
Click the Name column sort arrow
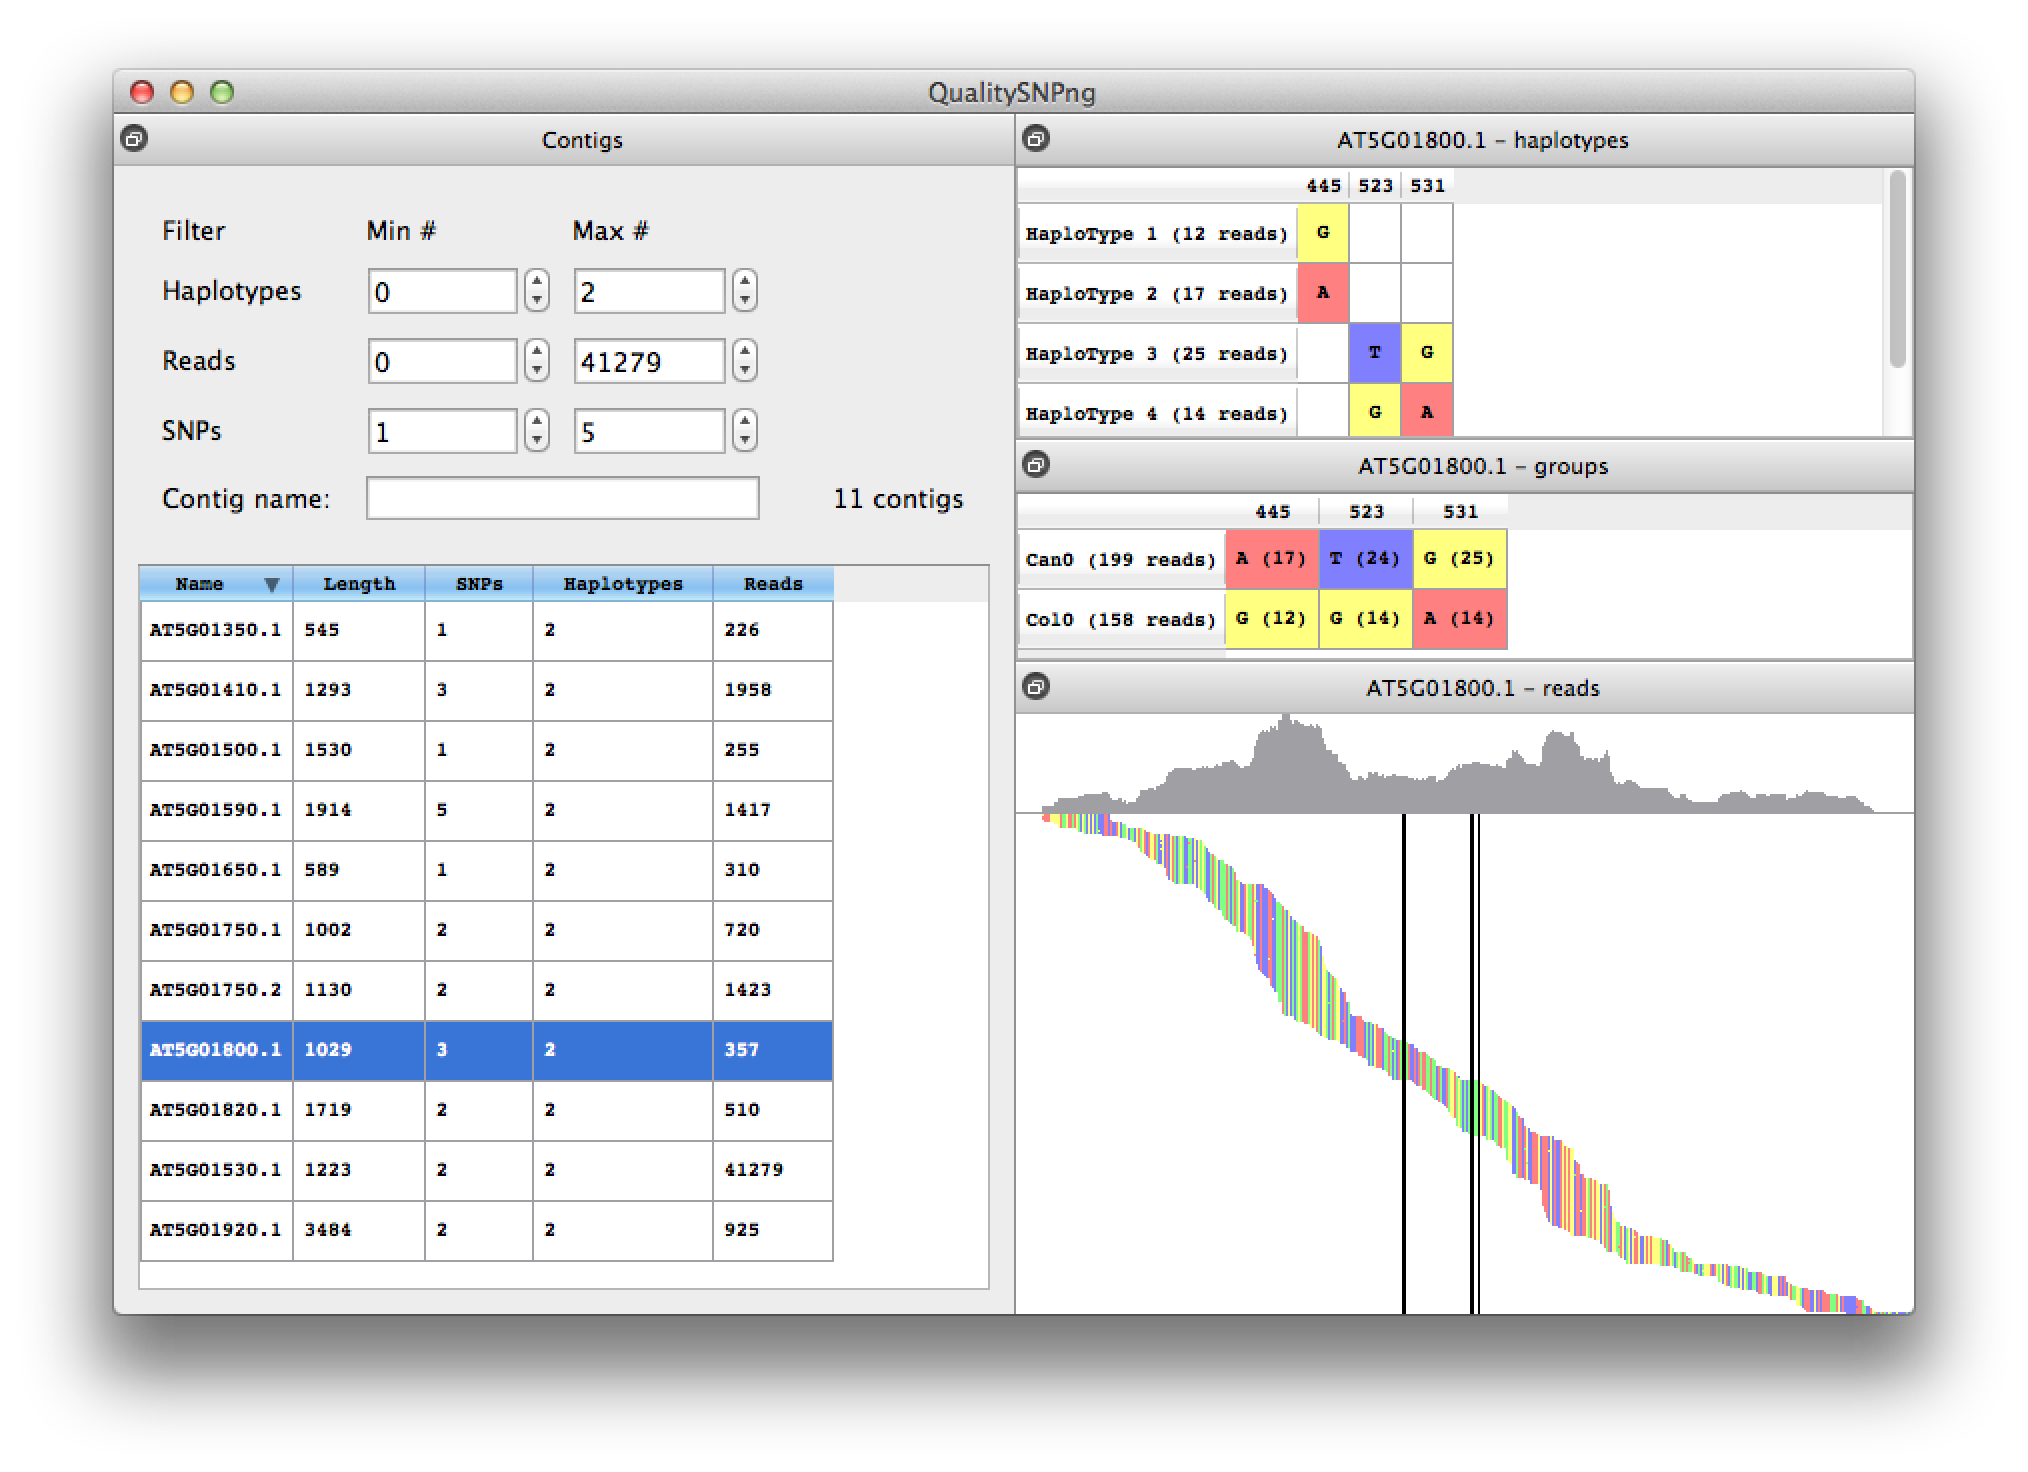click(x=271, y=585)
